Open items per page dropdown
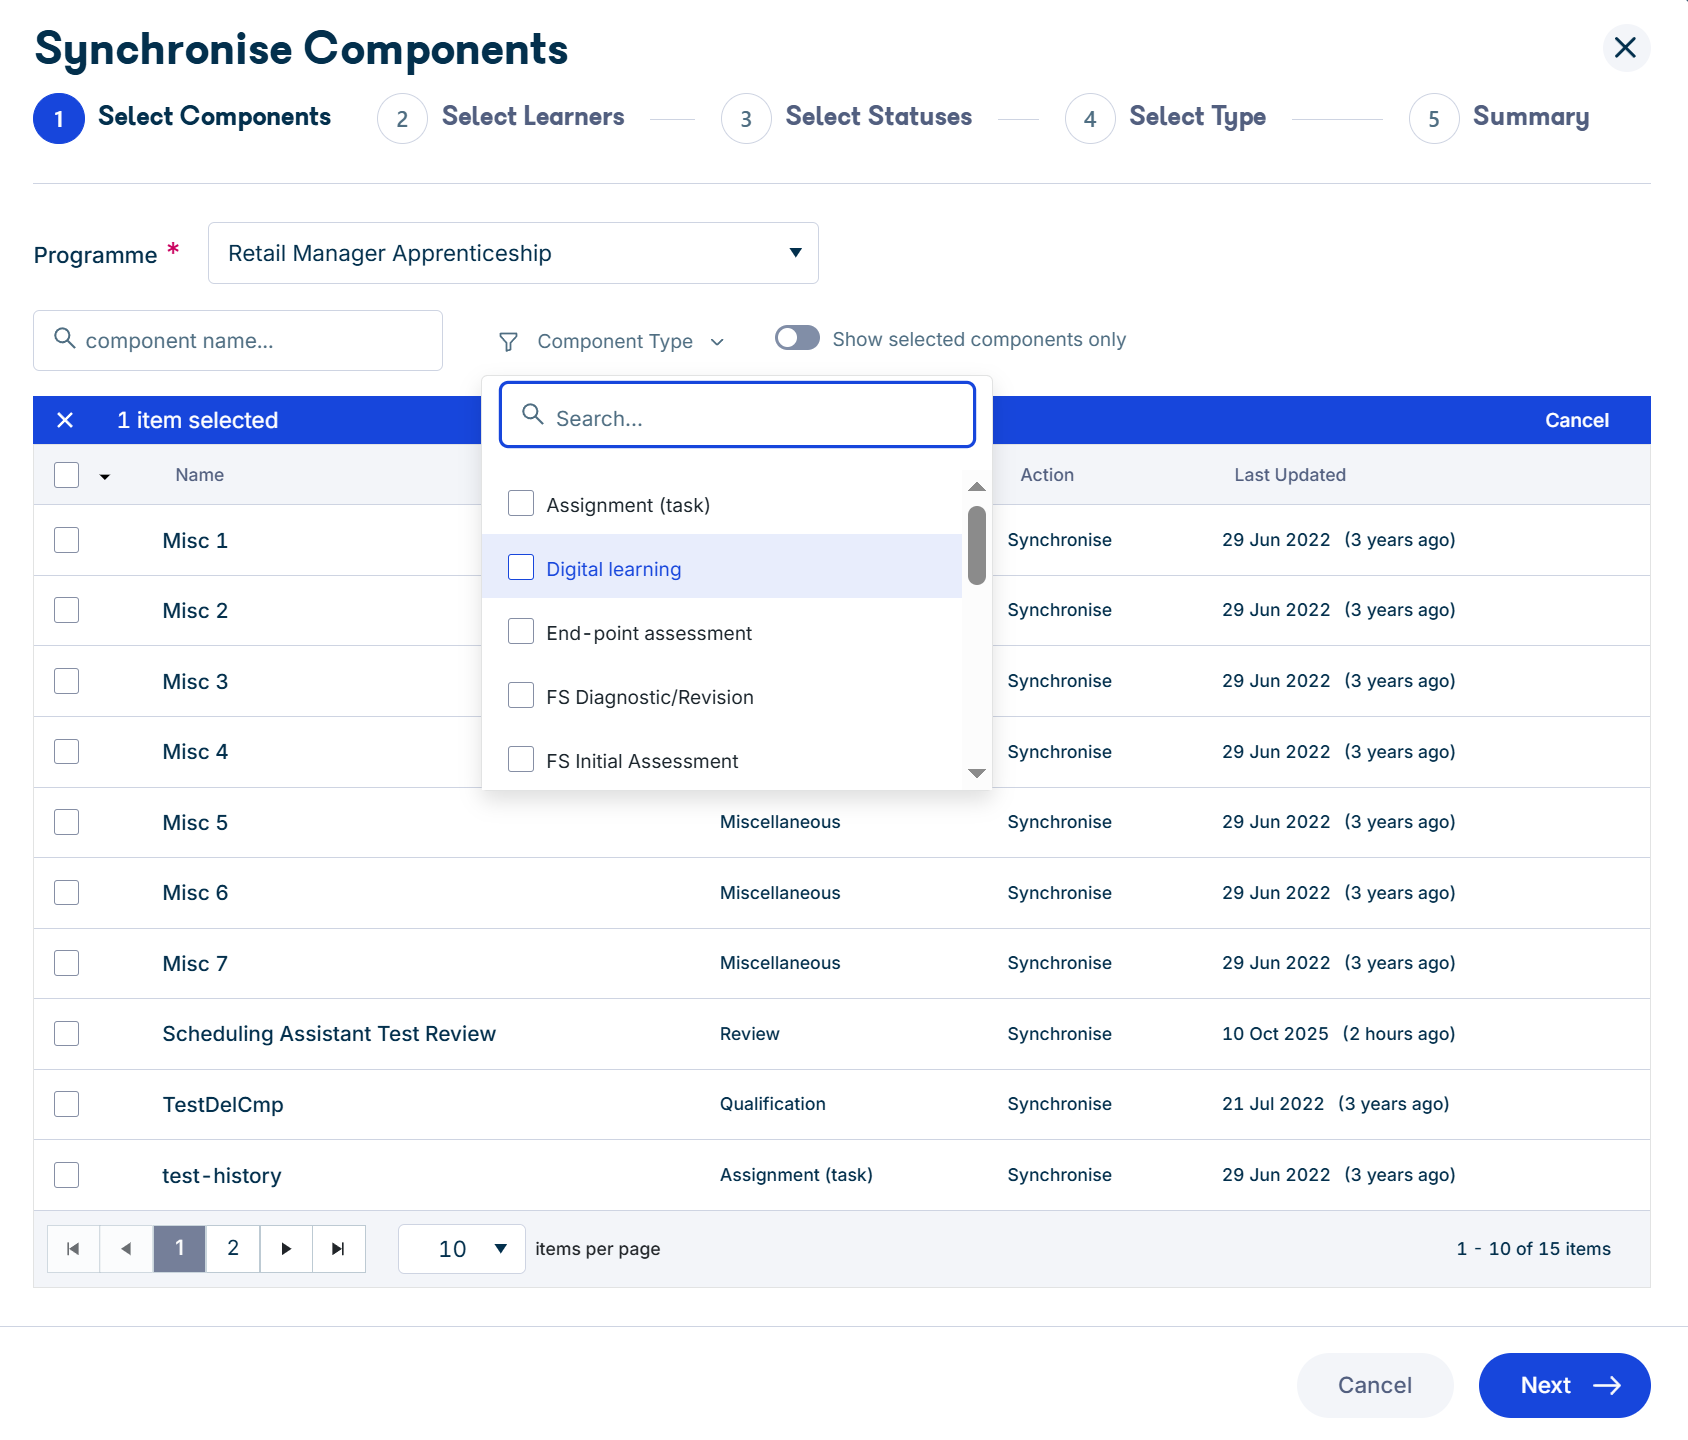The width and height of the screenshot is (1688, 1440). point(462,1249)
